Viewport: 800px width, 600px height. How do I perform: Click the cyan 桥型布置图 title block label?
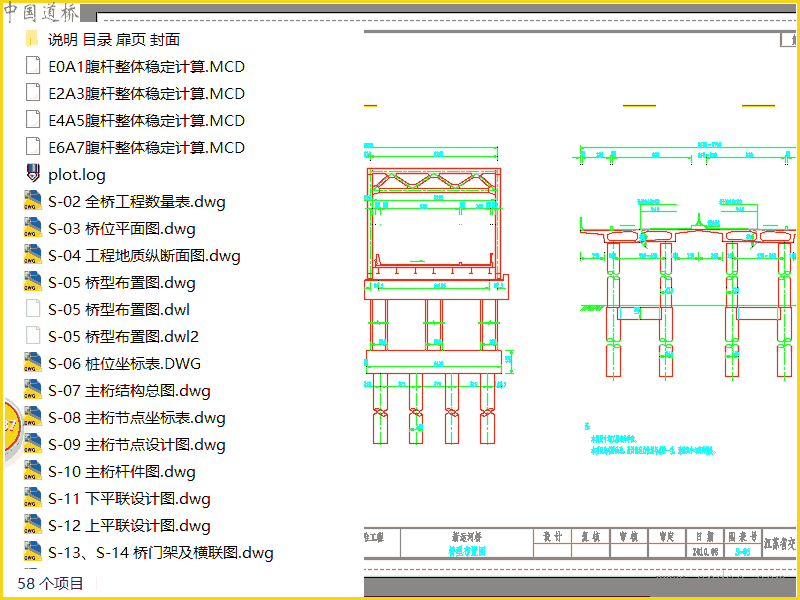(x=467, y=551)
